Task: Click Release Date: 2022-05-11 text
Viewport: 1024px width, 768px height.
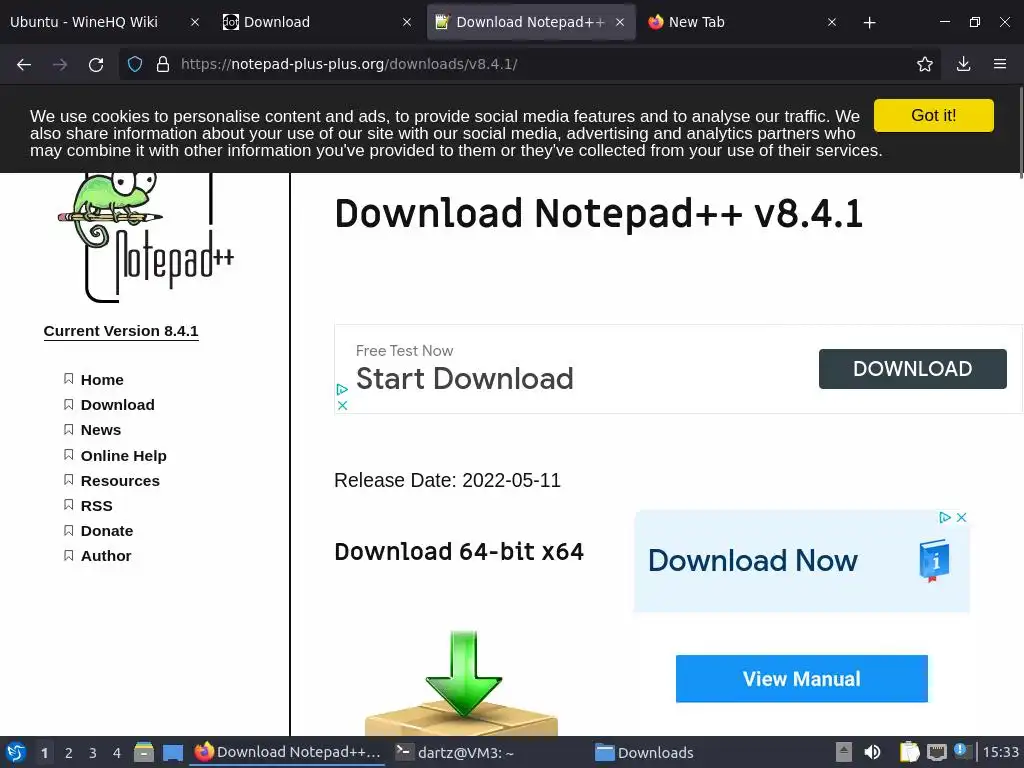Action: (x=447, y=481)
